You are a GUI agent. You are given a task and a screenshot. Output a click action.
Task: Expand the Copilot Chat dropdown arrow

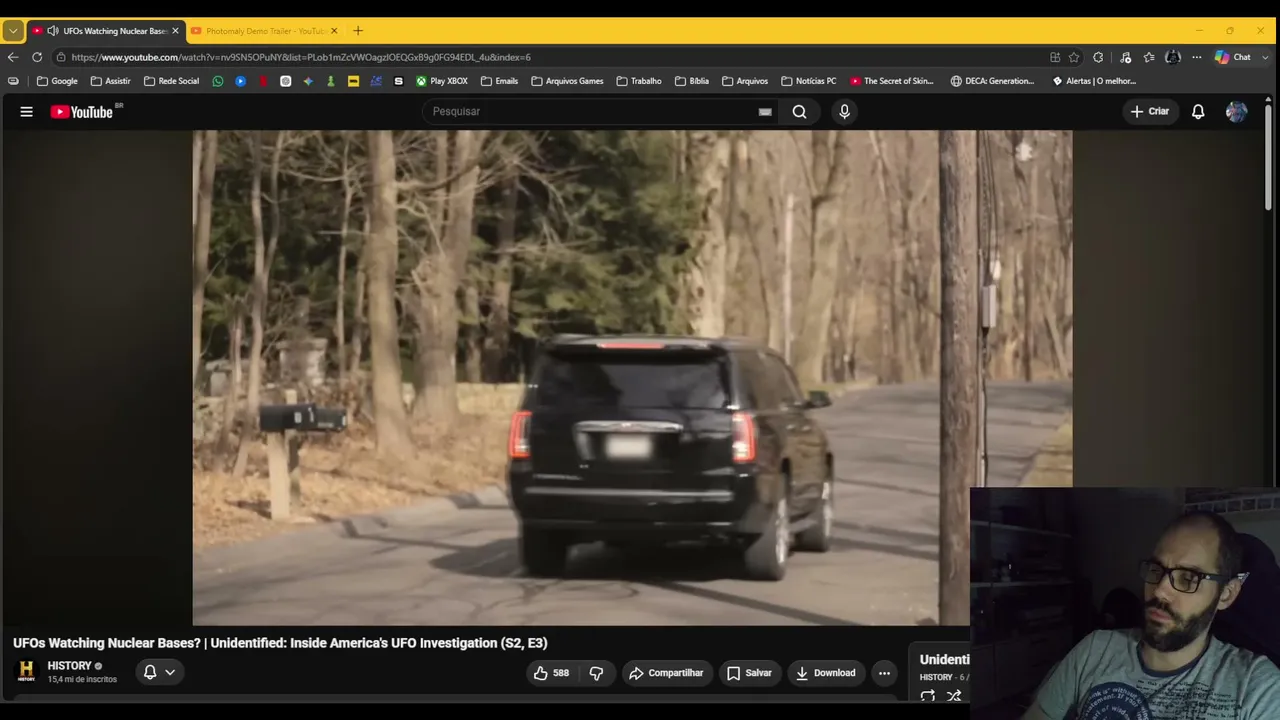1263,57
